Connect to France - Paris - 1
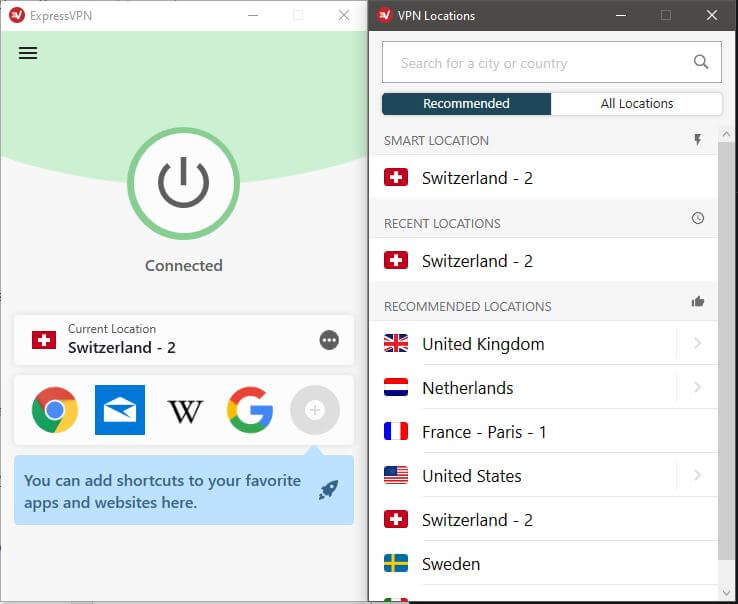Screen dimensions: 738x604 pos(544,432)
